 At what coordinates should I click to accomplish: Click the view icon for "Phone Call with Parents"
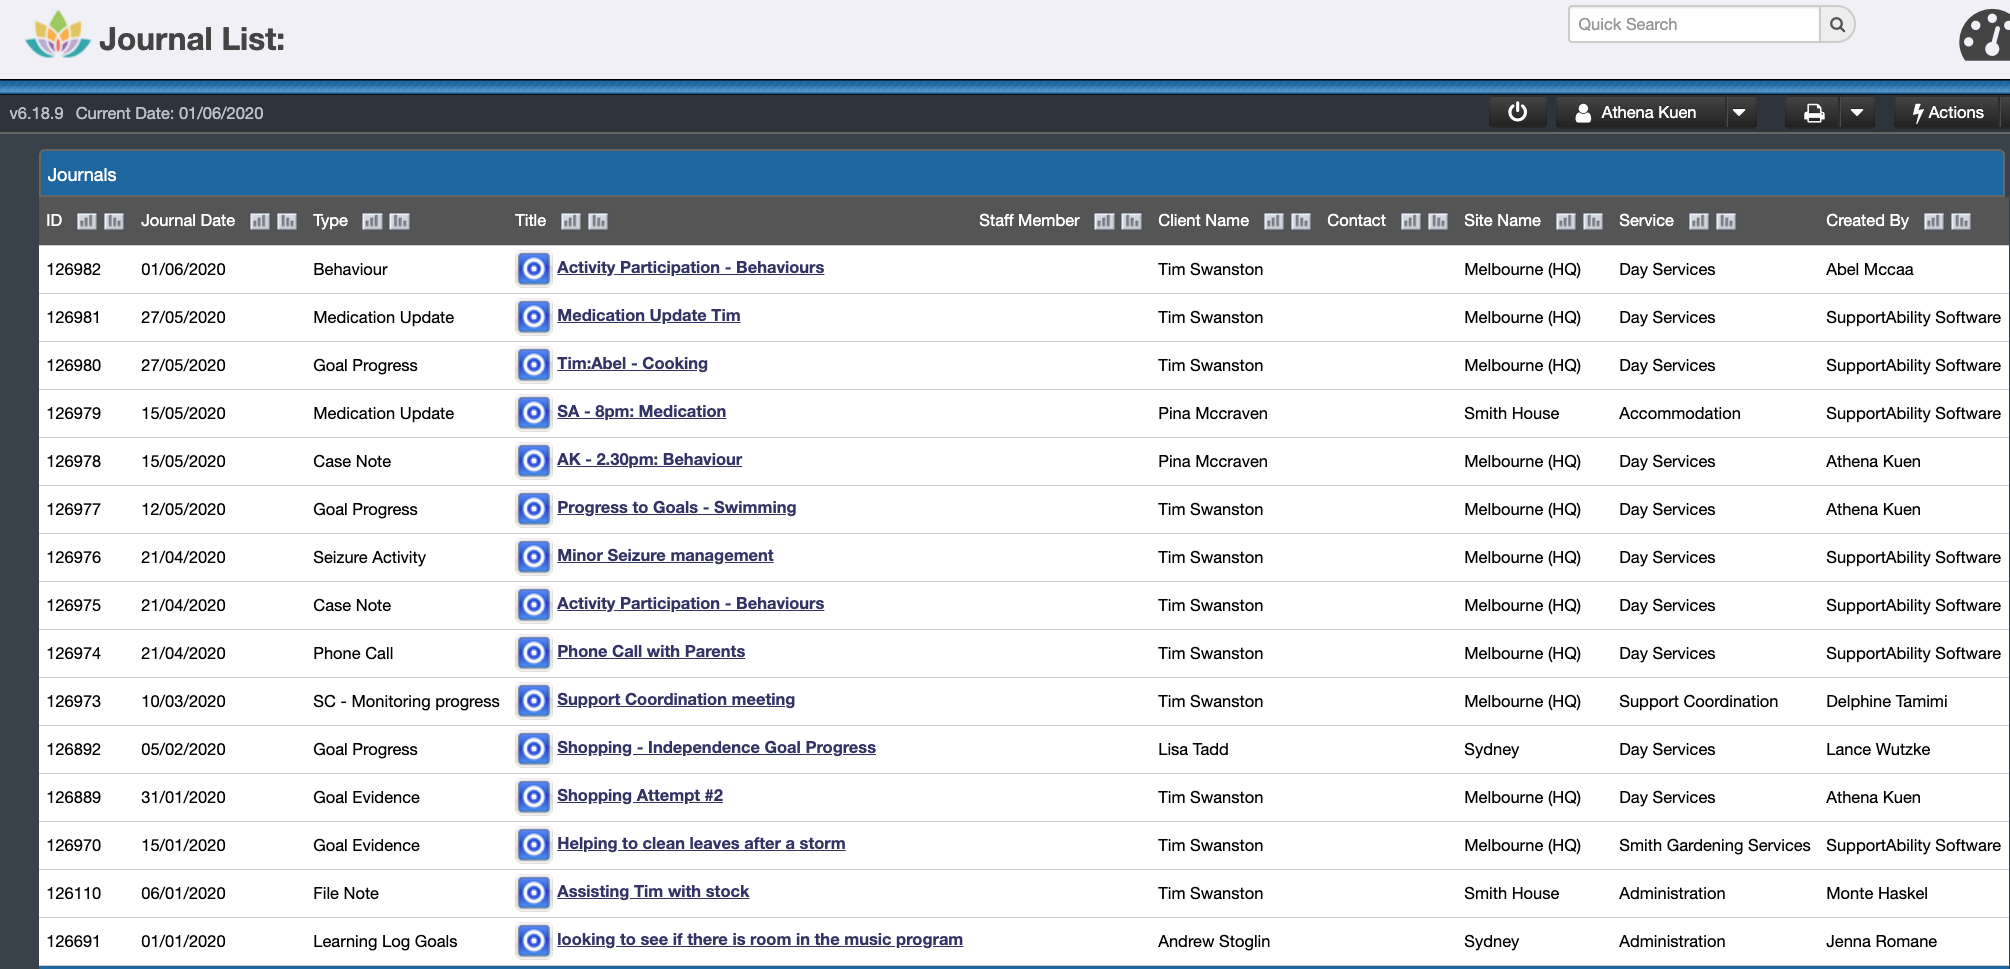coord(533,653)
